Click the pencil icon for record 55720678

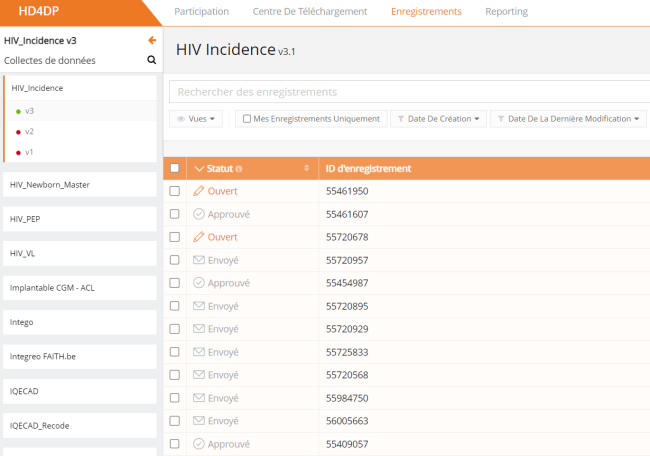(x=199, y=237)
